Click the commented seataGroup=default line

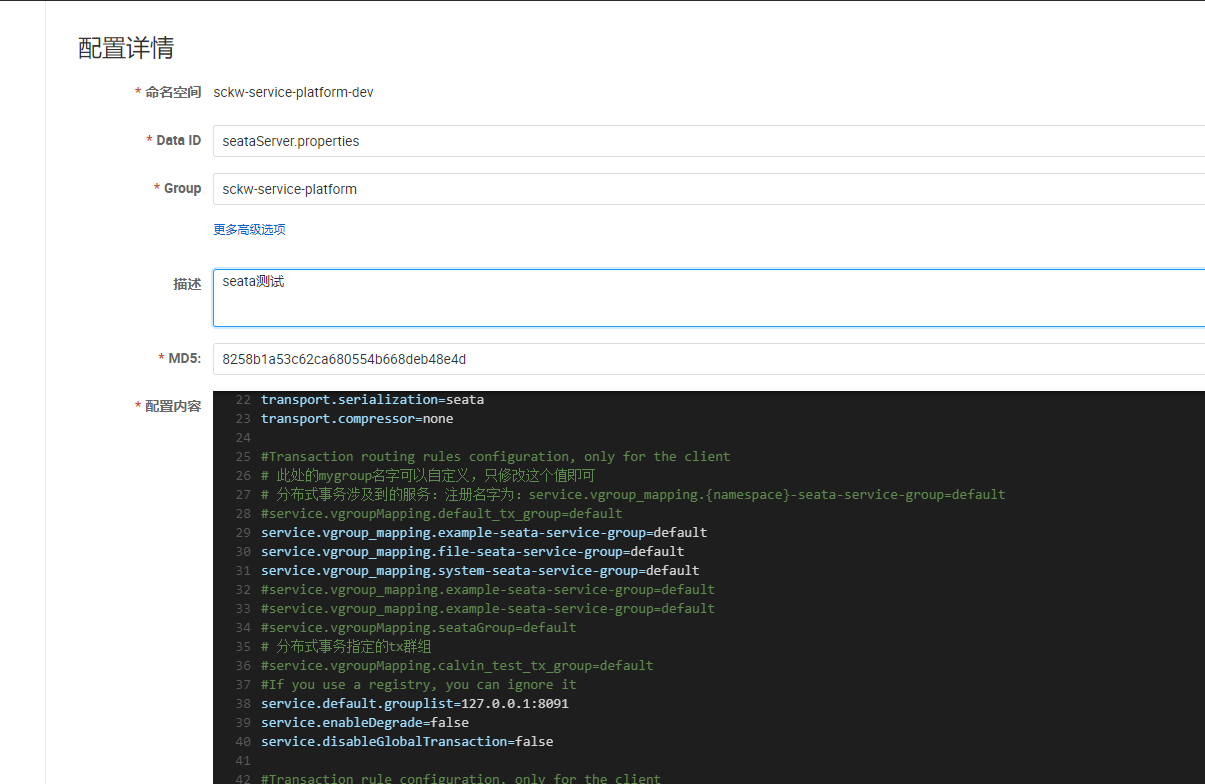tap(418, 628)
